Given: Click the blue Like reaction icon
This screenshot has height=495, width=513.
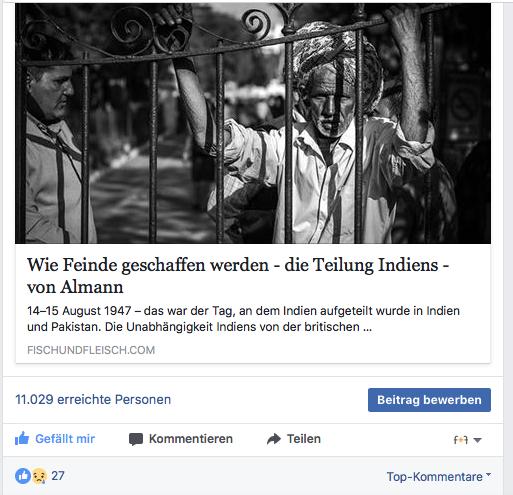Looking at the screenshot, I should pyautogui.click(x=23, y=476).
